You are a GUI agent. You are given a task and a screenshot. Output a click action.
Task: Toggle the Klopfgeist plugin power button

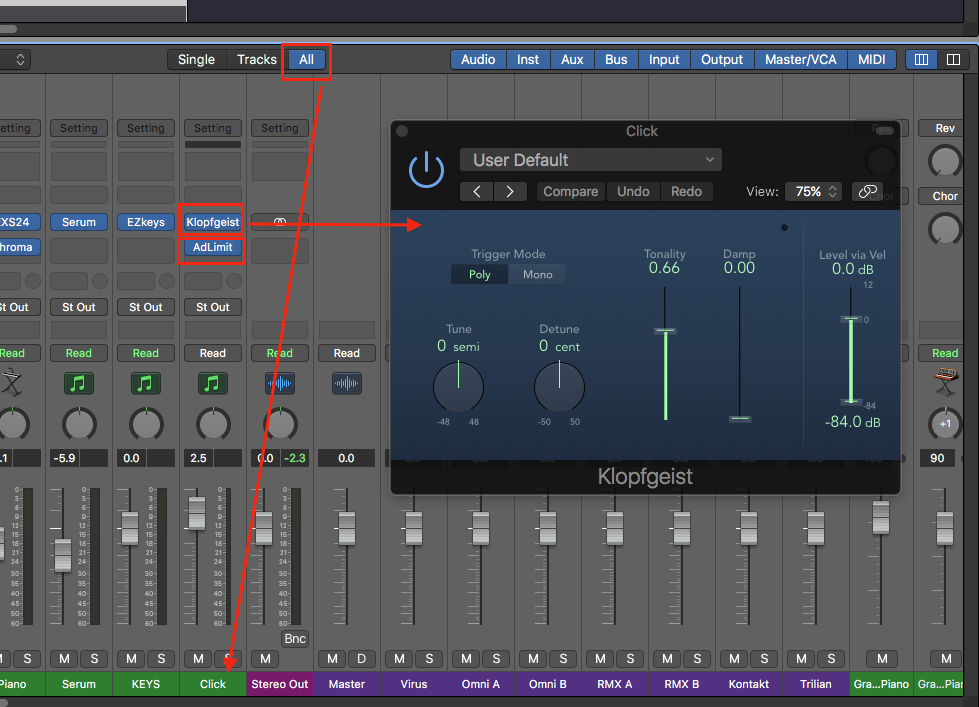[x=426, y=171]
